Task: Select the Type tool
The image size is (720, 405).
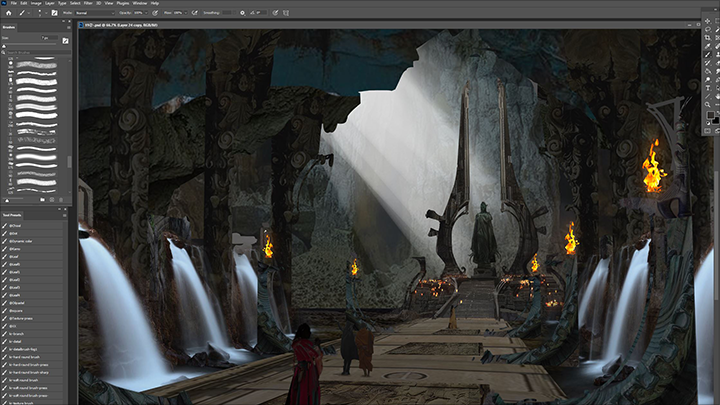Action: 708,88
